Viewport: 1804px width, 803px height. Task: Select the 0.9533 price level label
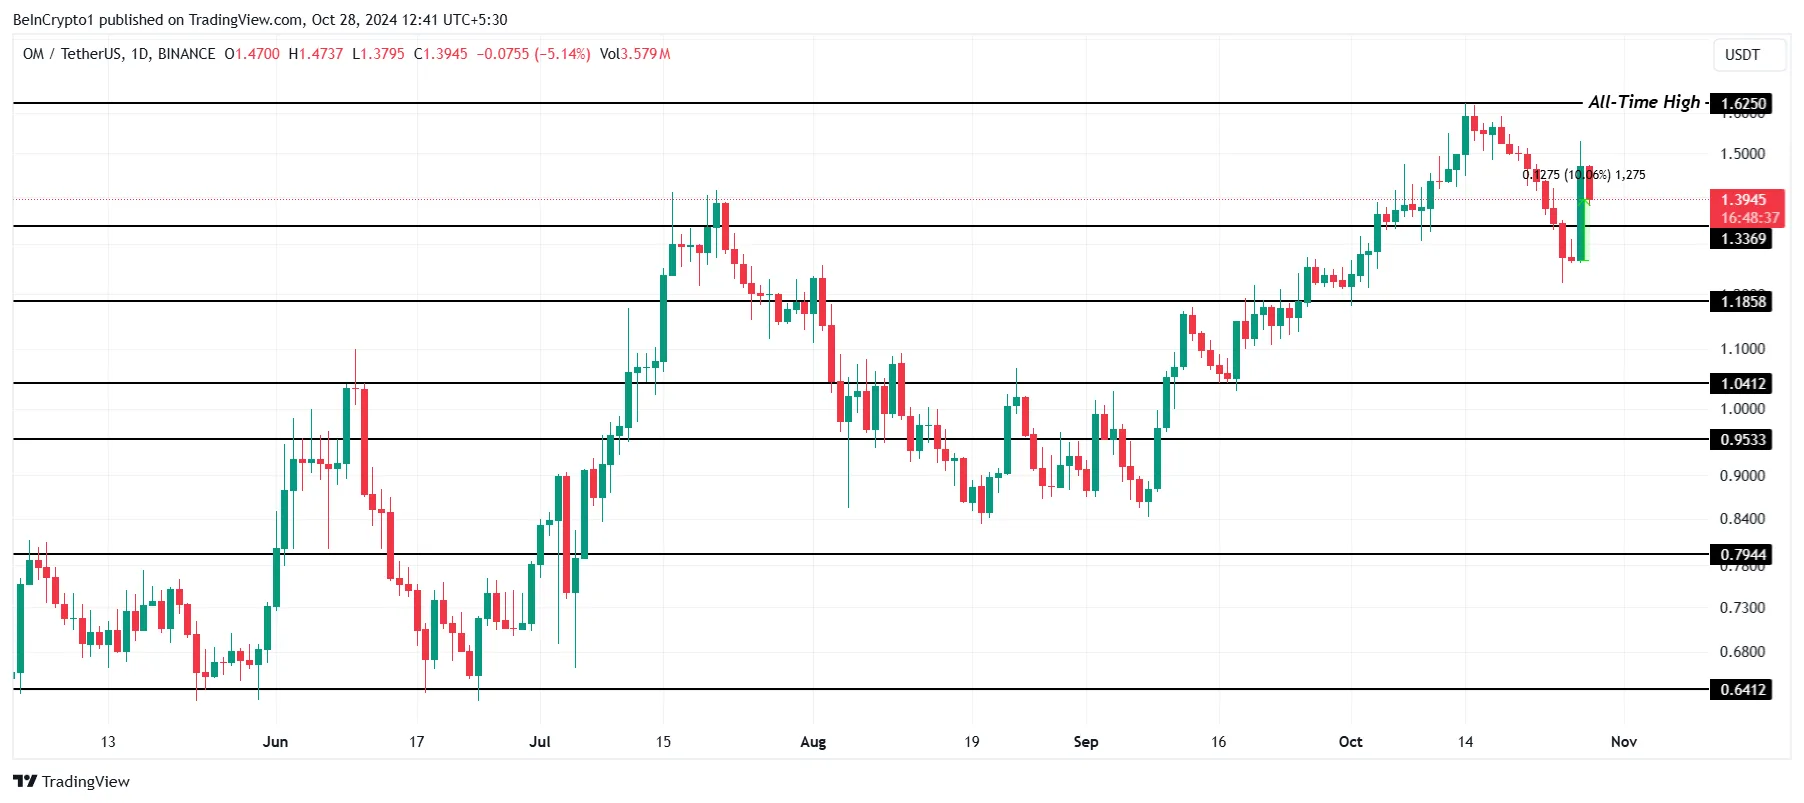coord(1742,439)
